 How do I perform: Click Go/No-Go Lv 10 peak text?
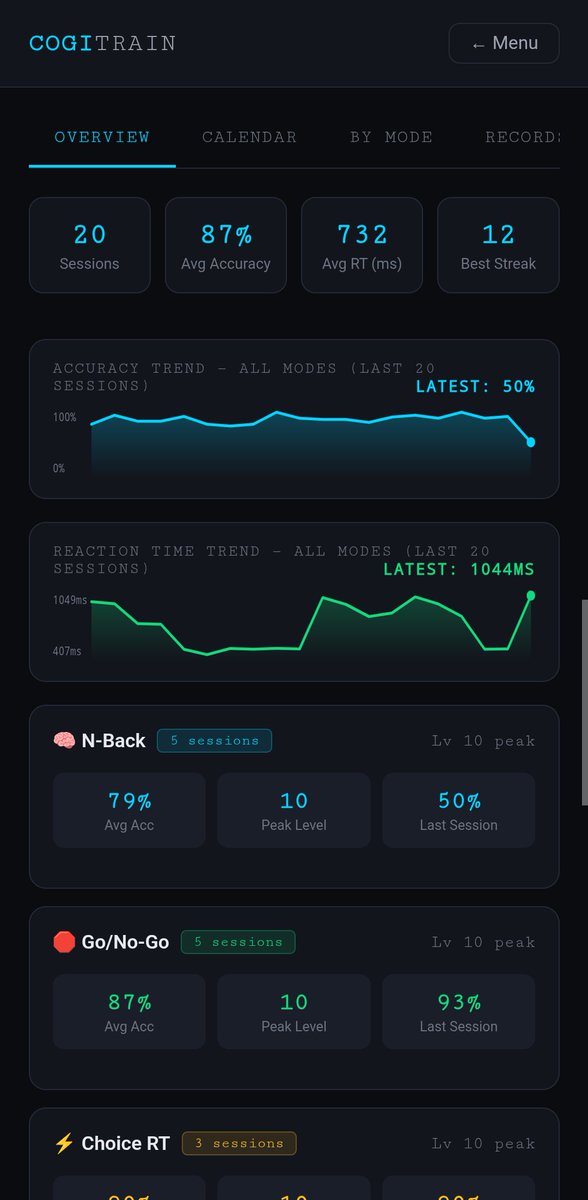click(483, 942)
